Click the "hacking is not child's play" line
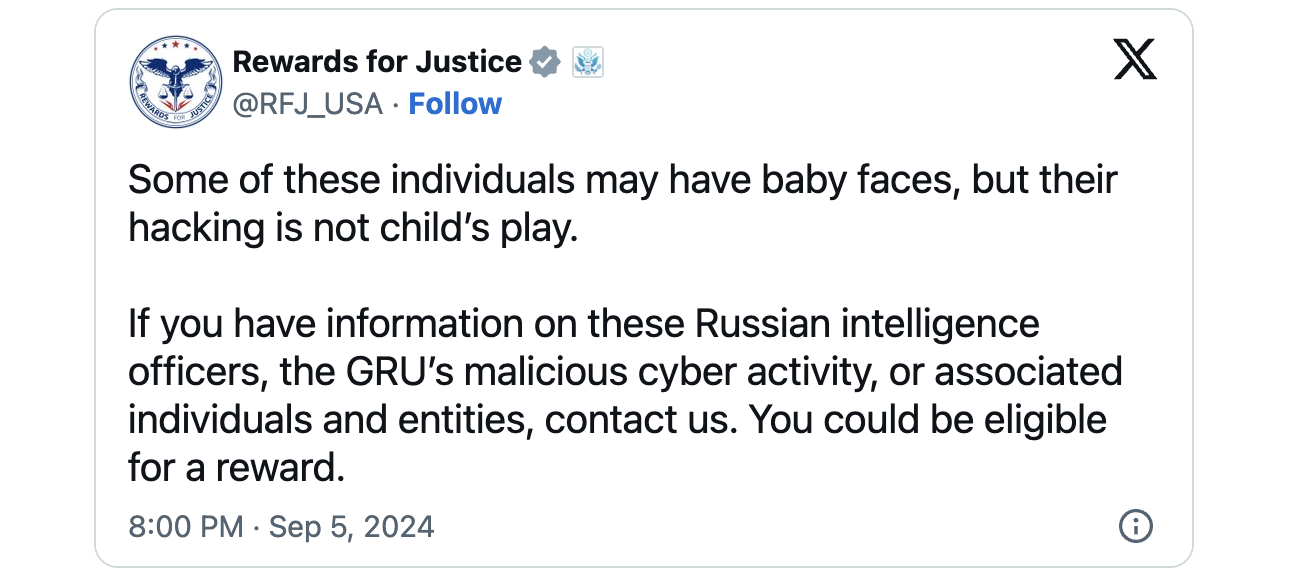 point(354,228)
